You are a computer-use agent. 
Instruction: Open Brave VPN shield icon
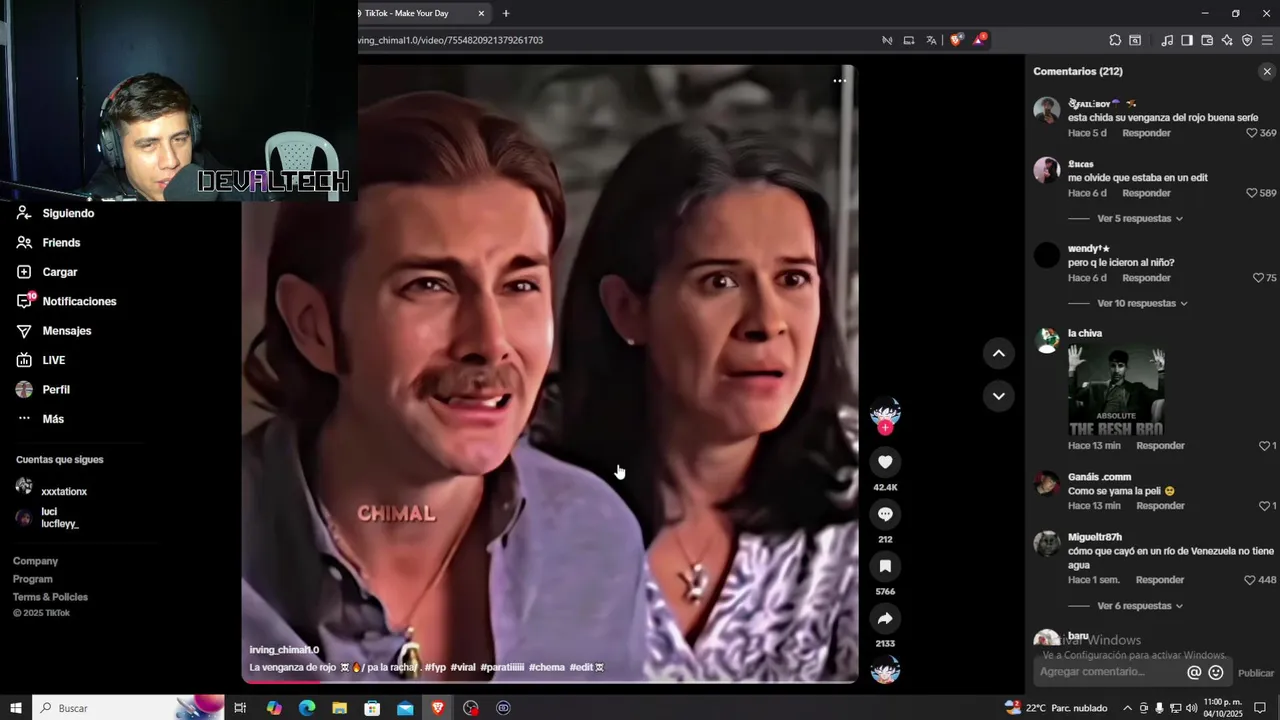1247,40
